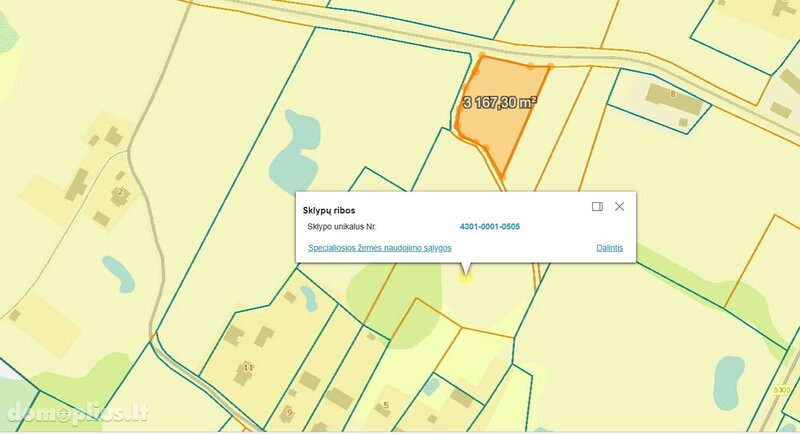The height and width of the screenshot is (434, 800).
Task: Open parcel number 4301-0001-0505
Action: point(490,226)
